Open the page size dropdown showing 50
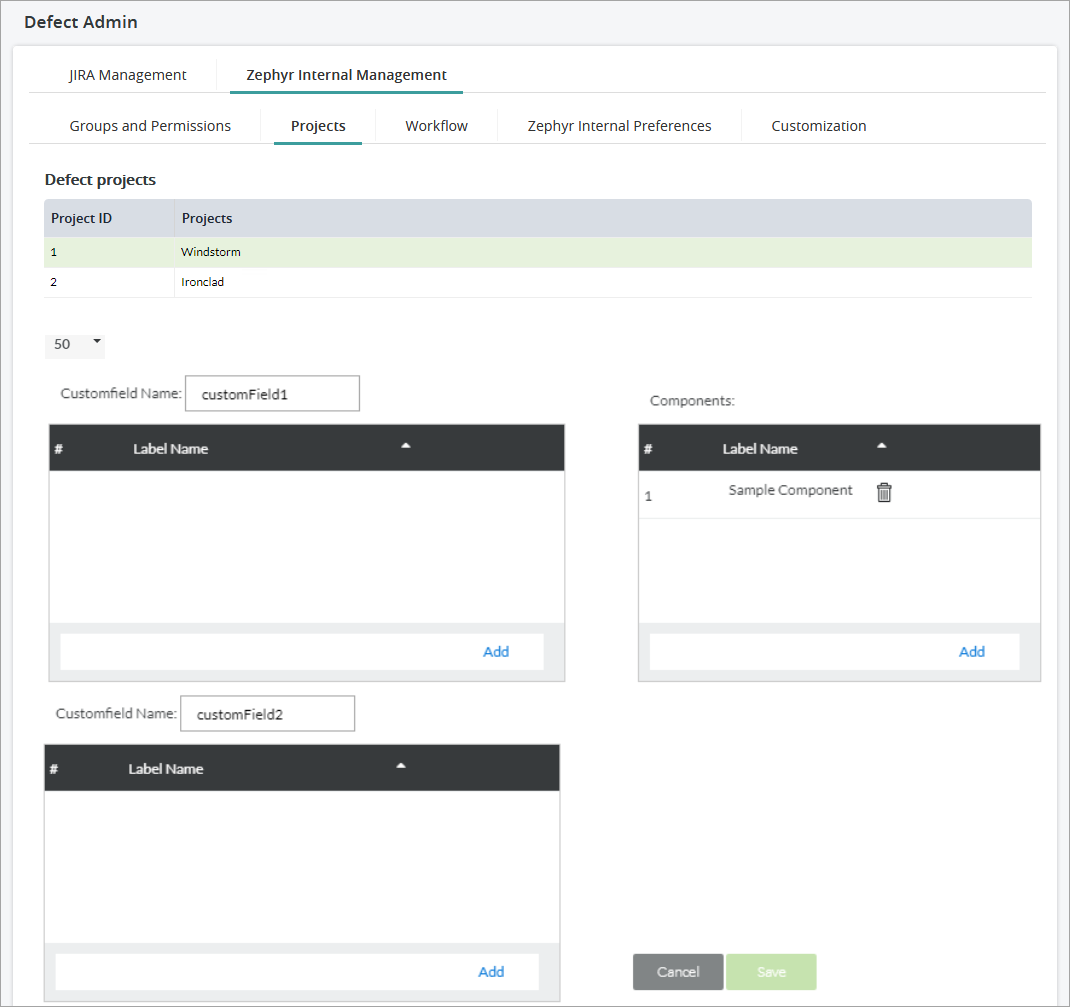The height and width of the screenshot is (1007, 1070). pos(75,344)
